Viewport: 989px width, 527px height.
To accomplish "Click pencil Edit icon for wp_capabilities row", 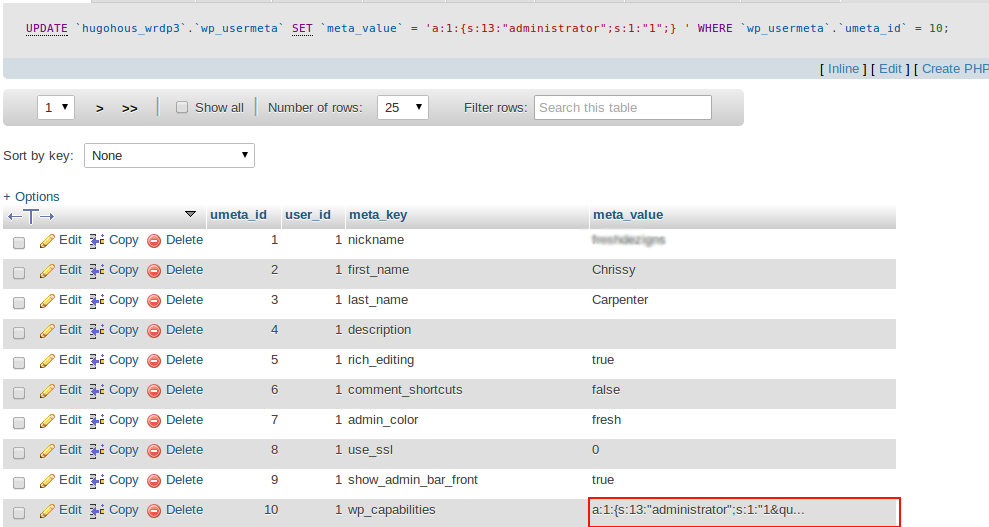I will 47,511.
